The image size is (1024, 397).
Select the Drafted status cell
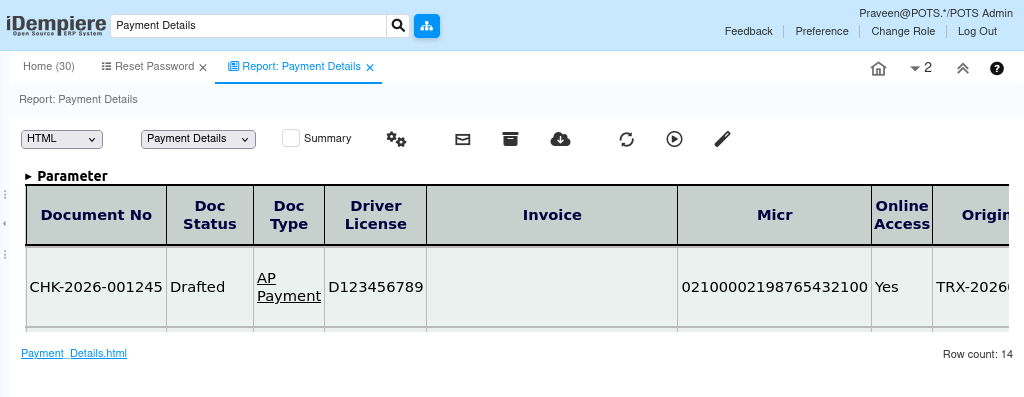(210, 287)
